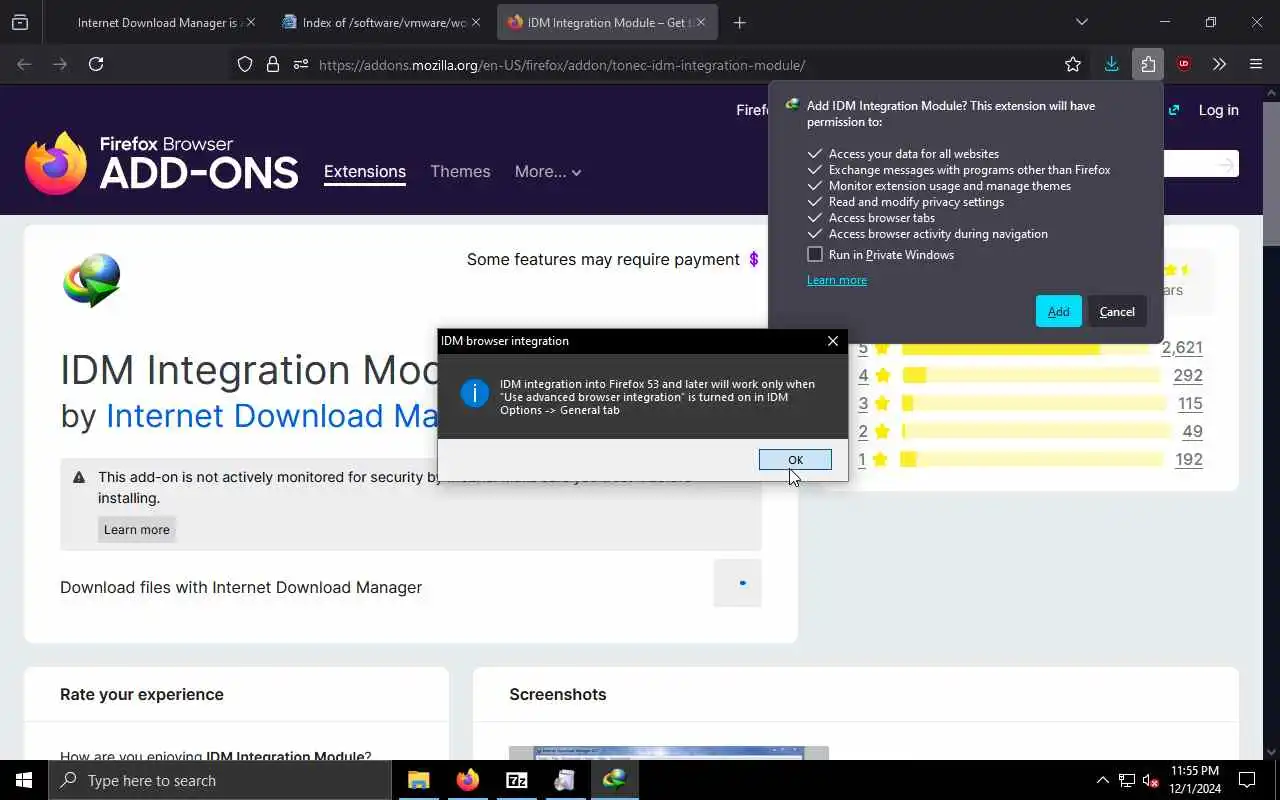This screenshot has height=800, width=1280.
Task: Open 2,621 five-star reviews count
Action: tap(1182, 348)
